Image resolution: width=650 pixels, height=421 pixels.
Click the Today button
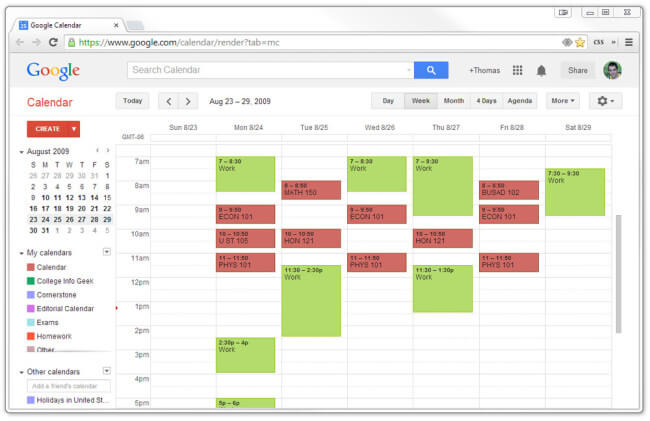[x=132, y=101]
